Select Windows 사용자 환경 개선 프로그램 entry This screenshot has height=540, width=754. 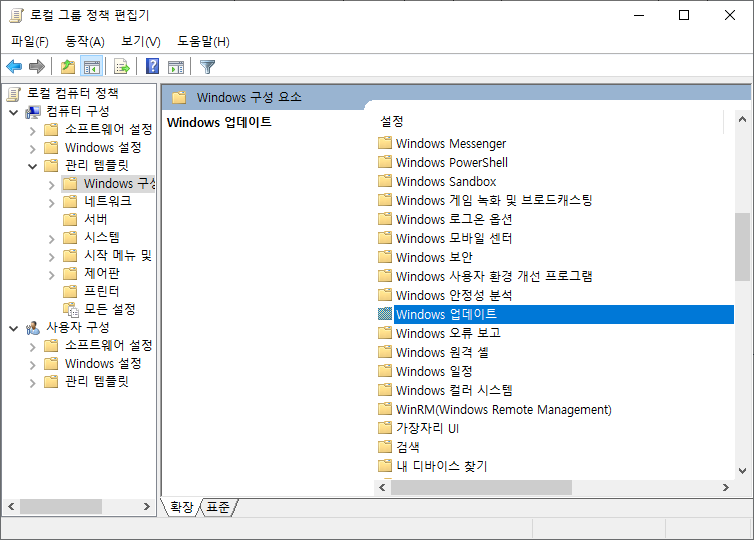[494, 276]
